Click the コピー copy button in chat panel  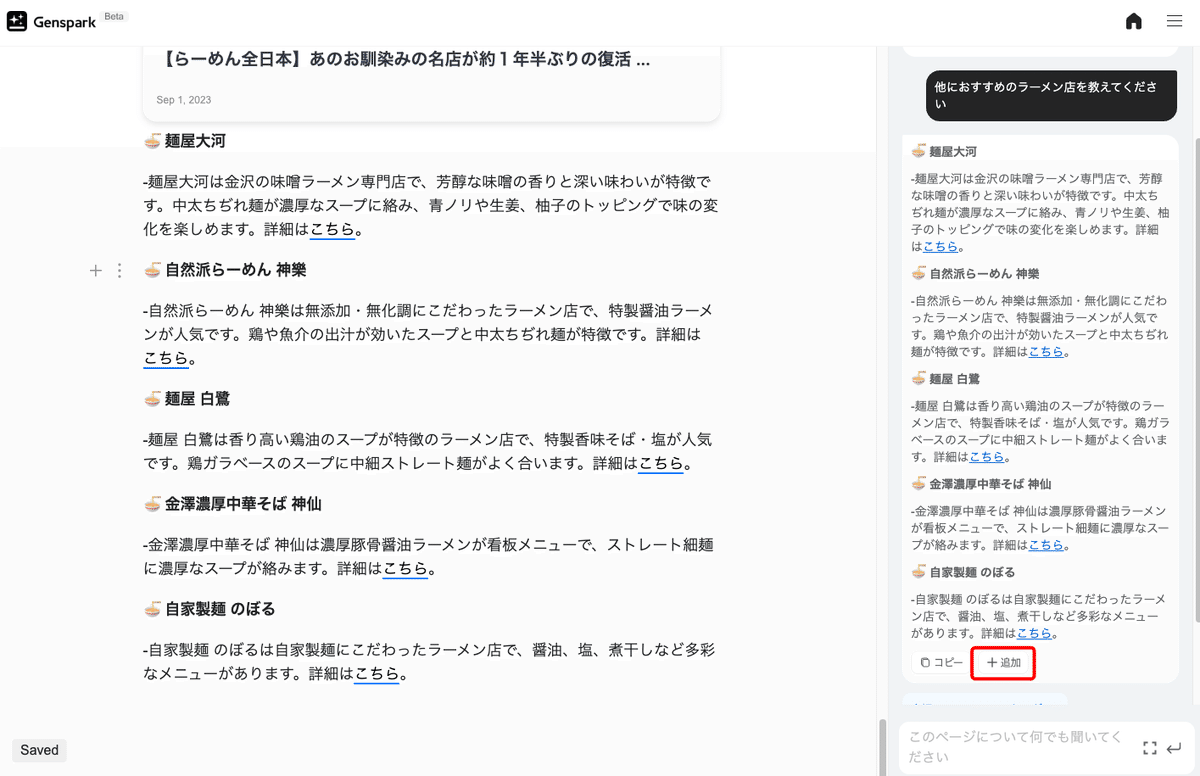coord(941,663)
